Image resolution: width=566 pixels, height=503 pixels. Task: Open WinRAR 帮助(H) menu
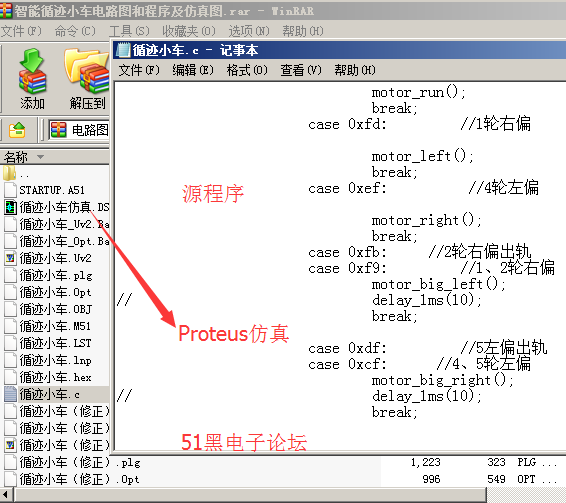(303, 31)
